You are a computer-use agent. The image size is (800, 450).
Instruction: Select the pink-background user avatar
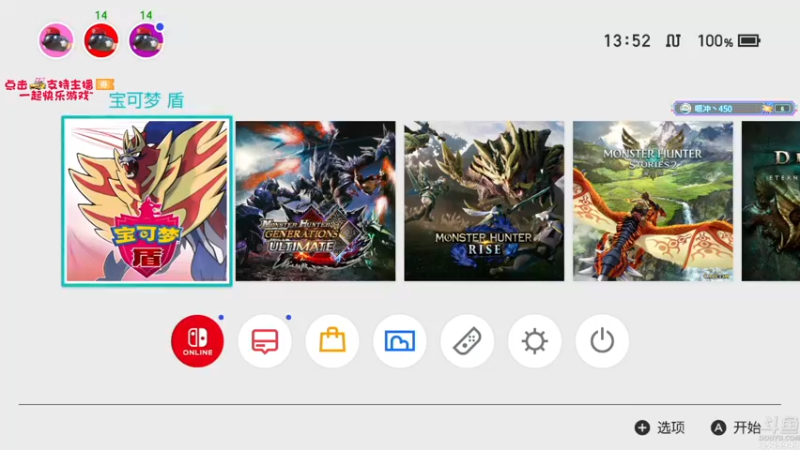click(56, 40)
